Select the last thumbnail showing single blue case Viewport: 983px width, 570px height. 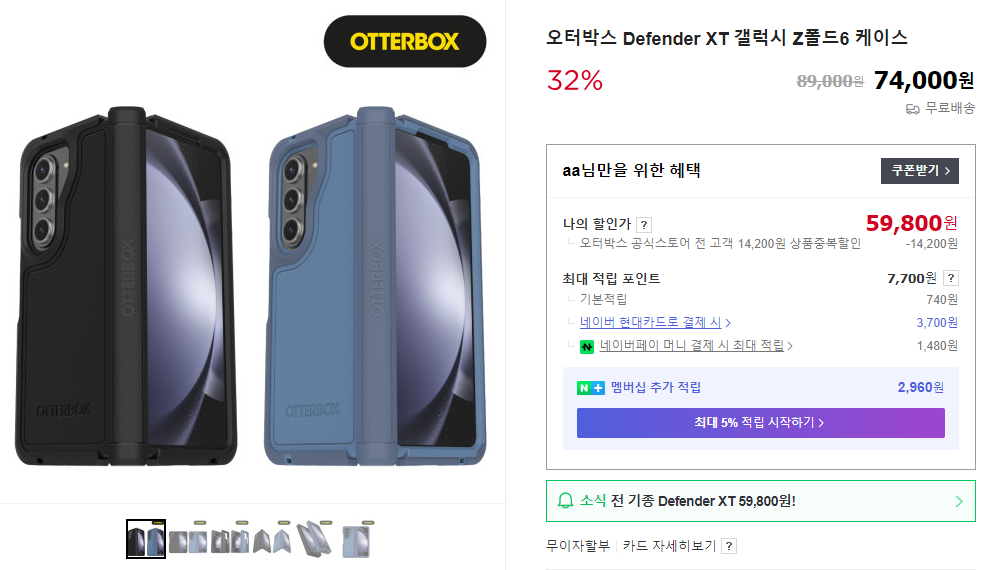click(x=357, y=539)
